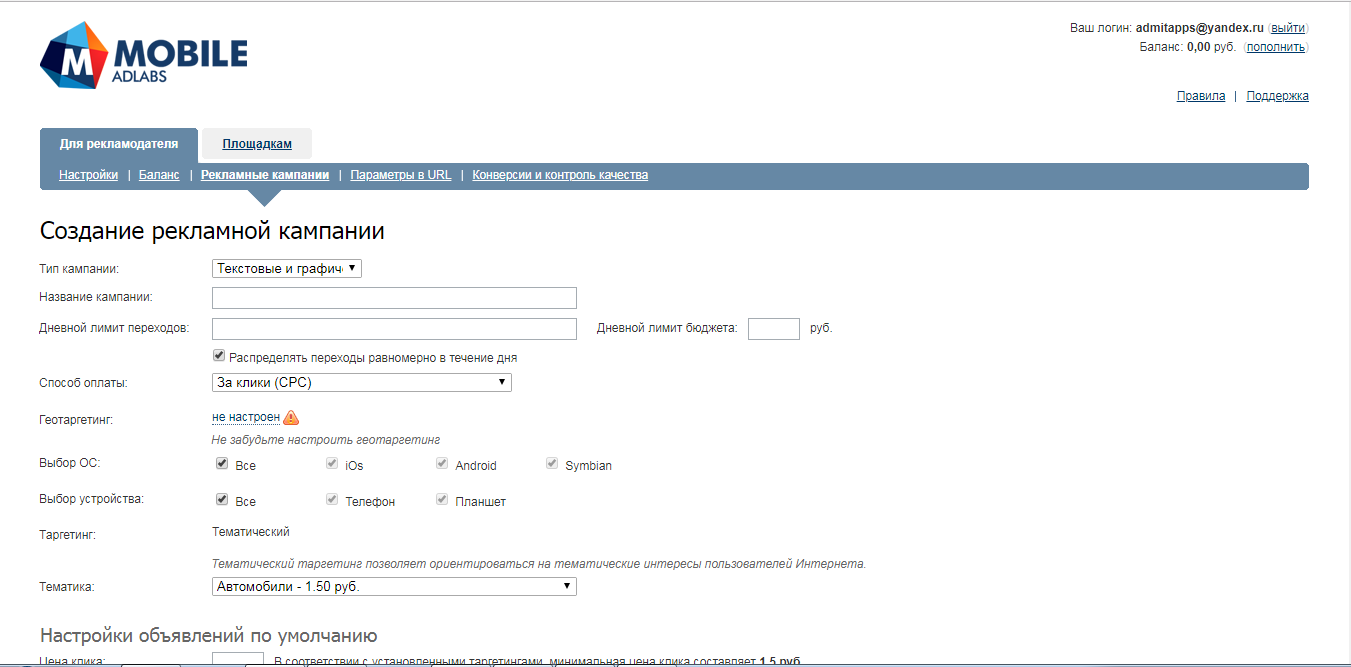Switch to the 'Площадкам' tab
This screenshot has width=1351, height=667.
click(257, 144)
